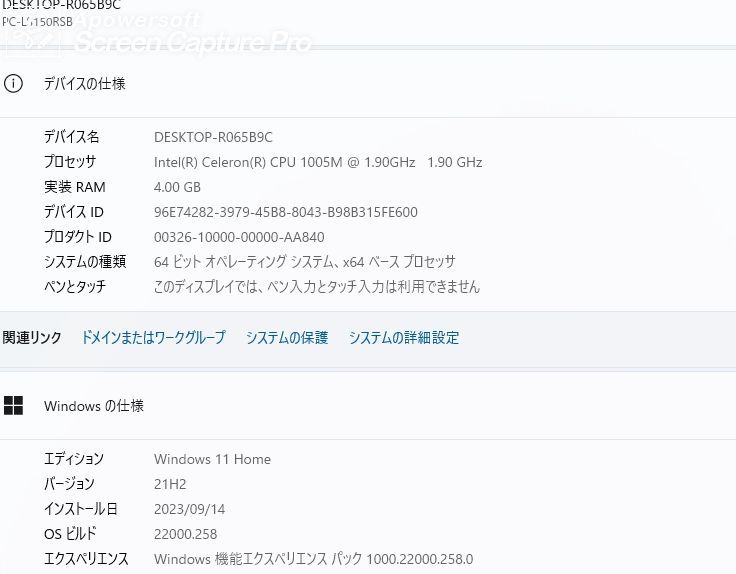
Task: Select version value 21H2
Action: (170, 484)
